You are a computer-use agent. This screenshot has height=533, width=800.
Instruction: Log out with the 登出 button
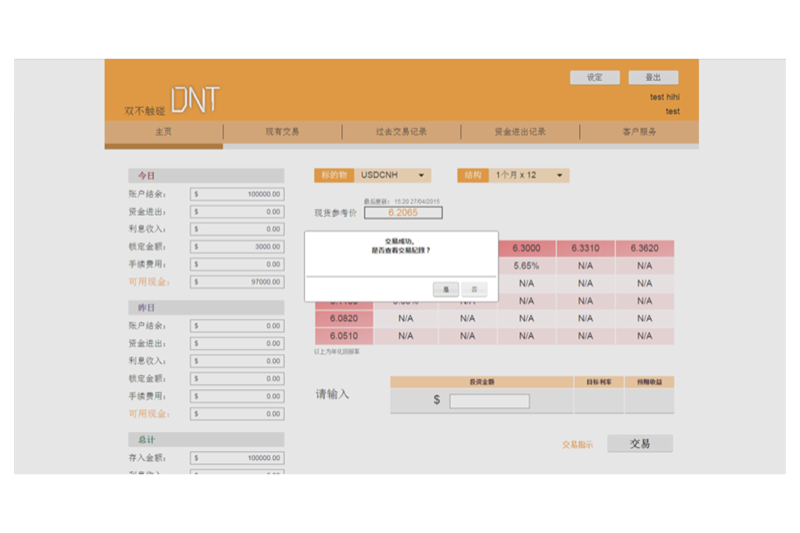point(653,78)
